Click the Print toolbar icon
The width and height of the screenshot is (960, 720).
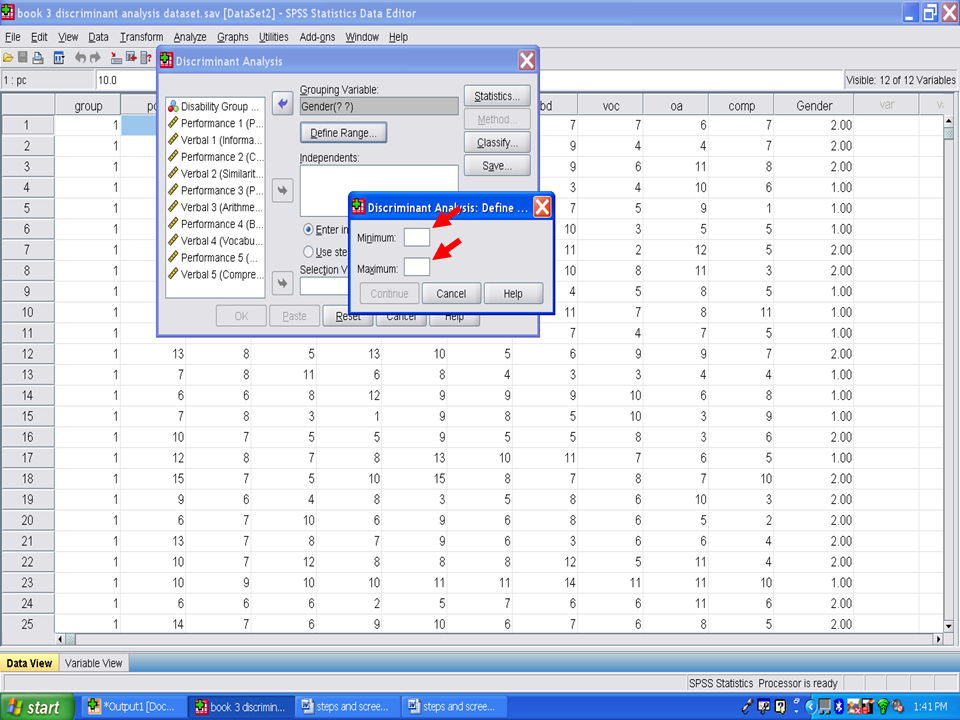(x=38, y=58)
